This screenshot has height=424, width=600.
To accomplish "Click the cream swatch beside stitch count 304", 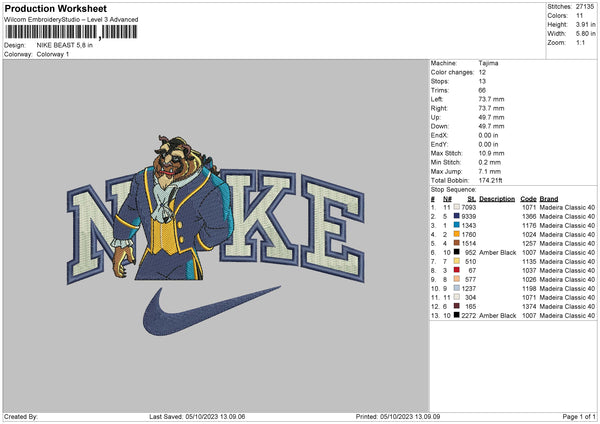I will point(457,297).
